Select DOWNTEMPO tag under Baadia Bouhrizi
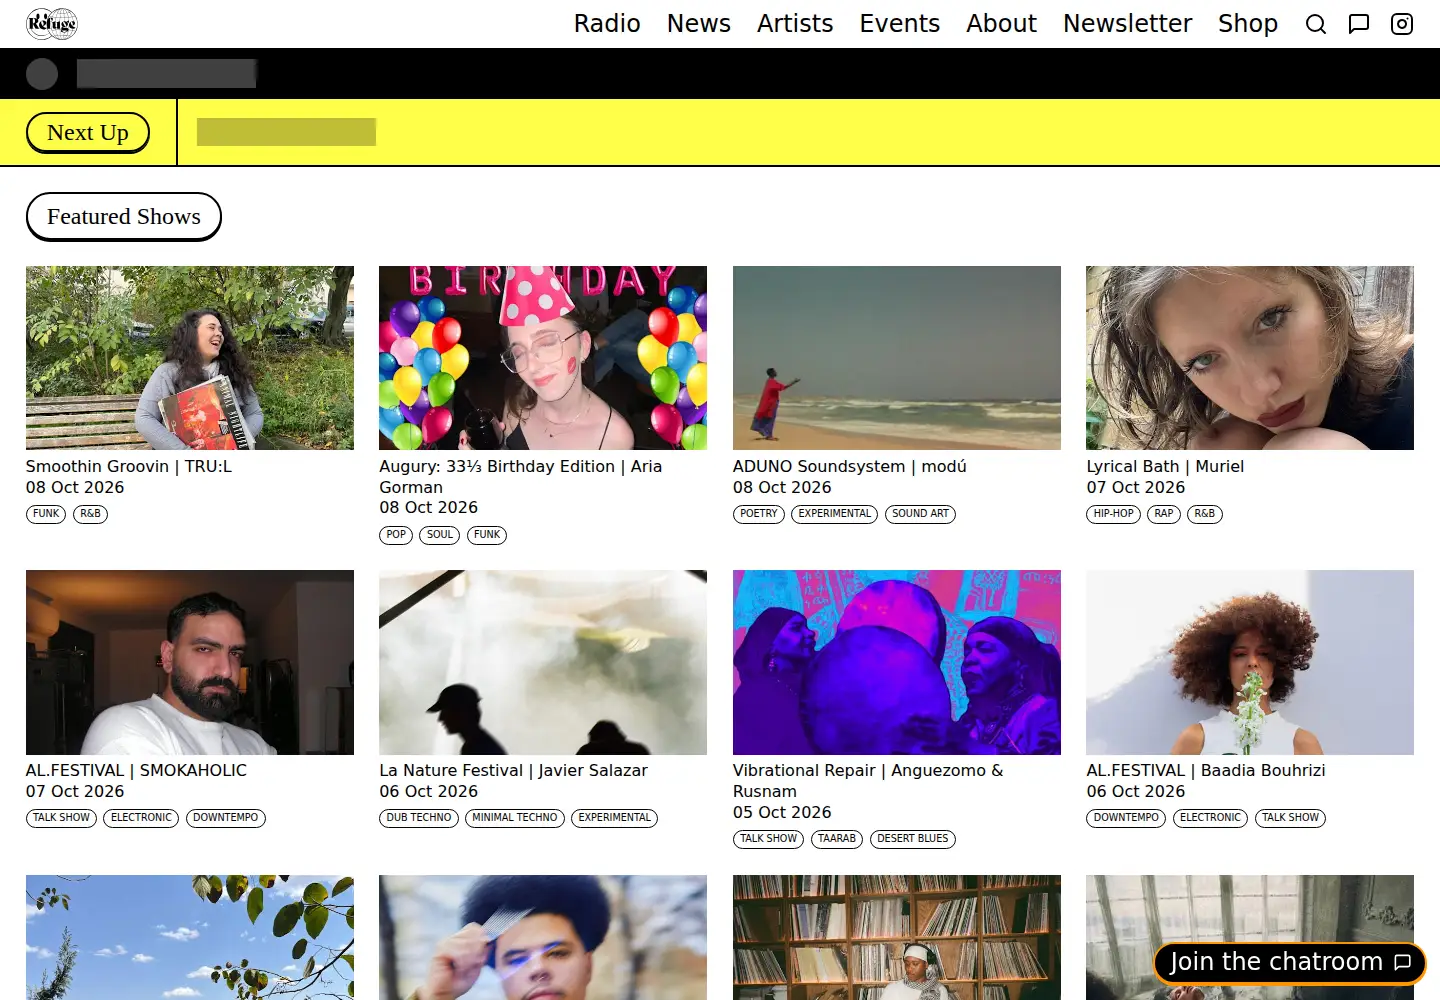1440x1000 pixels. (x=1126, y=818)
